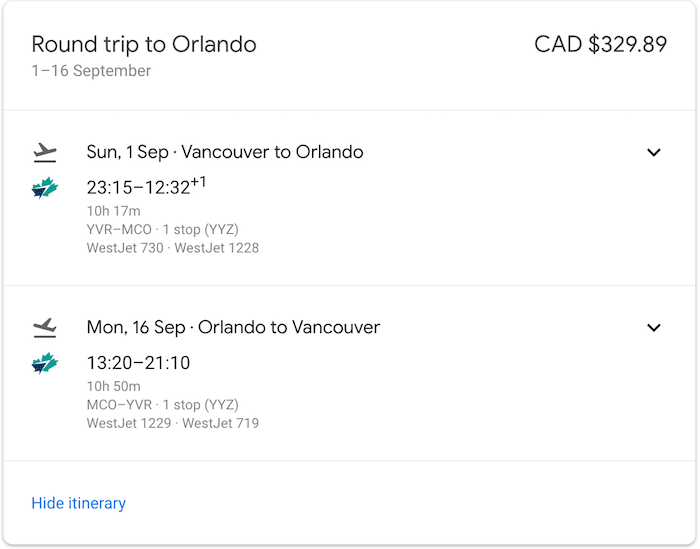Click Hide itinerary link
Screen dimensions: 700x549
coord(79,503)
